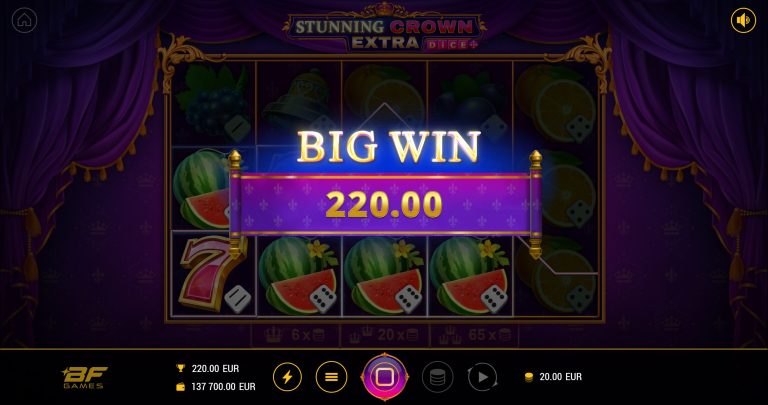Toggle turbo lightning spin mode
This screenshot has width=768, height=405.
288,377
